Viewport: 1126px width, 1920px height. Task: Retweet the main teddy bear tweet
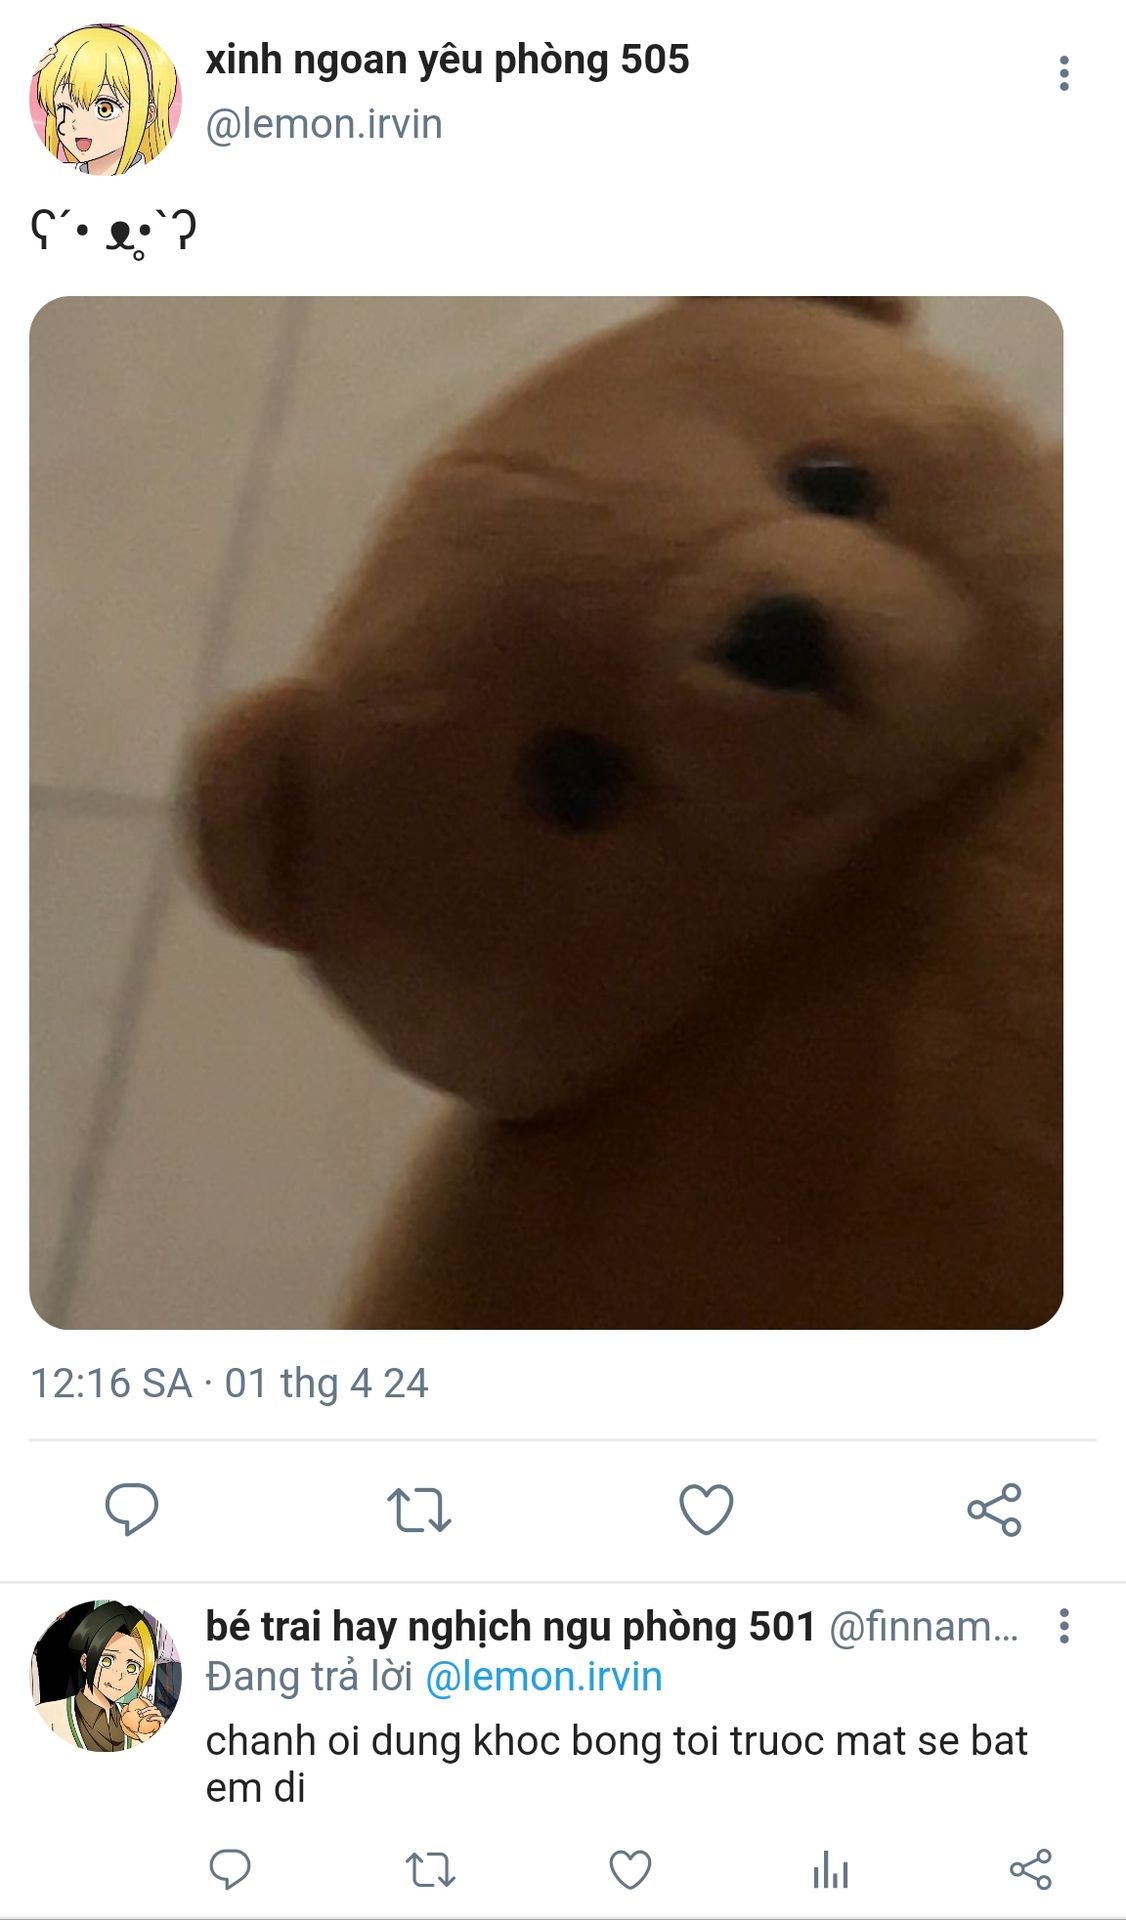[419, 1510]
